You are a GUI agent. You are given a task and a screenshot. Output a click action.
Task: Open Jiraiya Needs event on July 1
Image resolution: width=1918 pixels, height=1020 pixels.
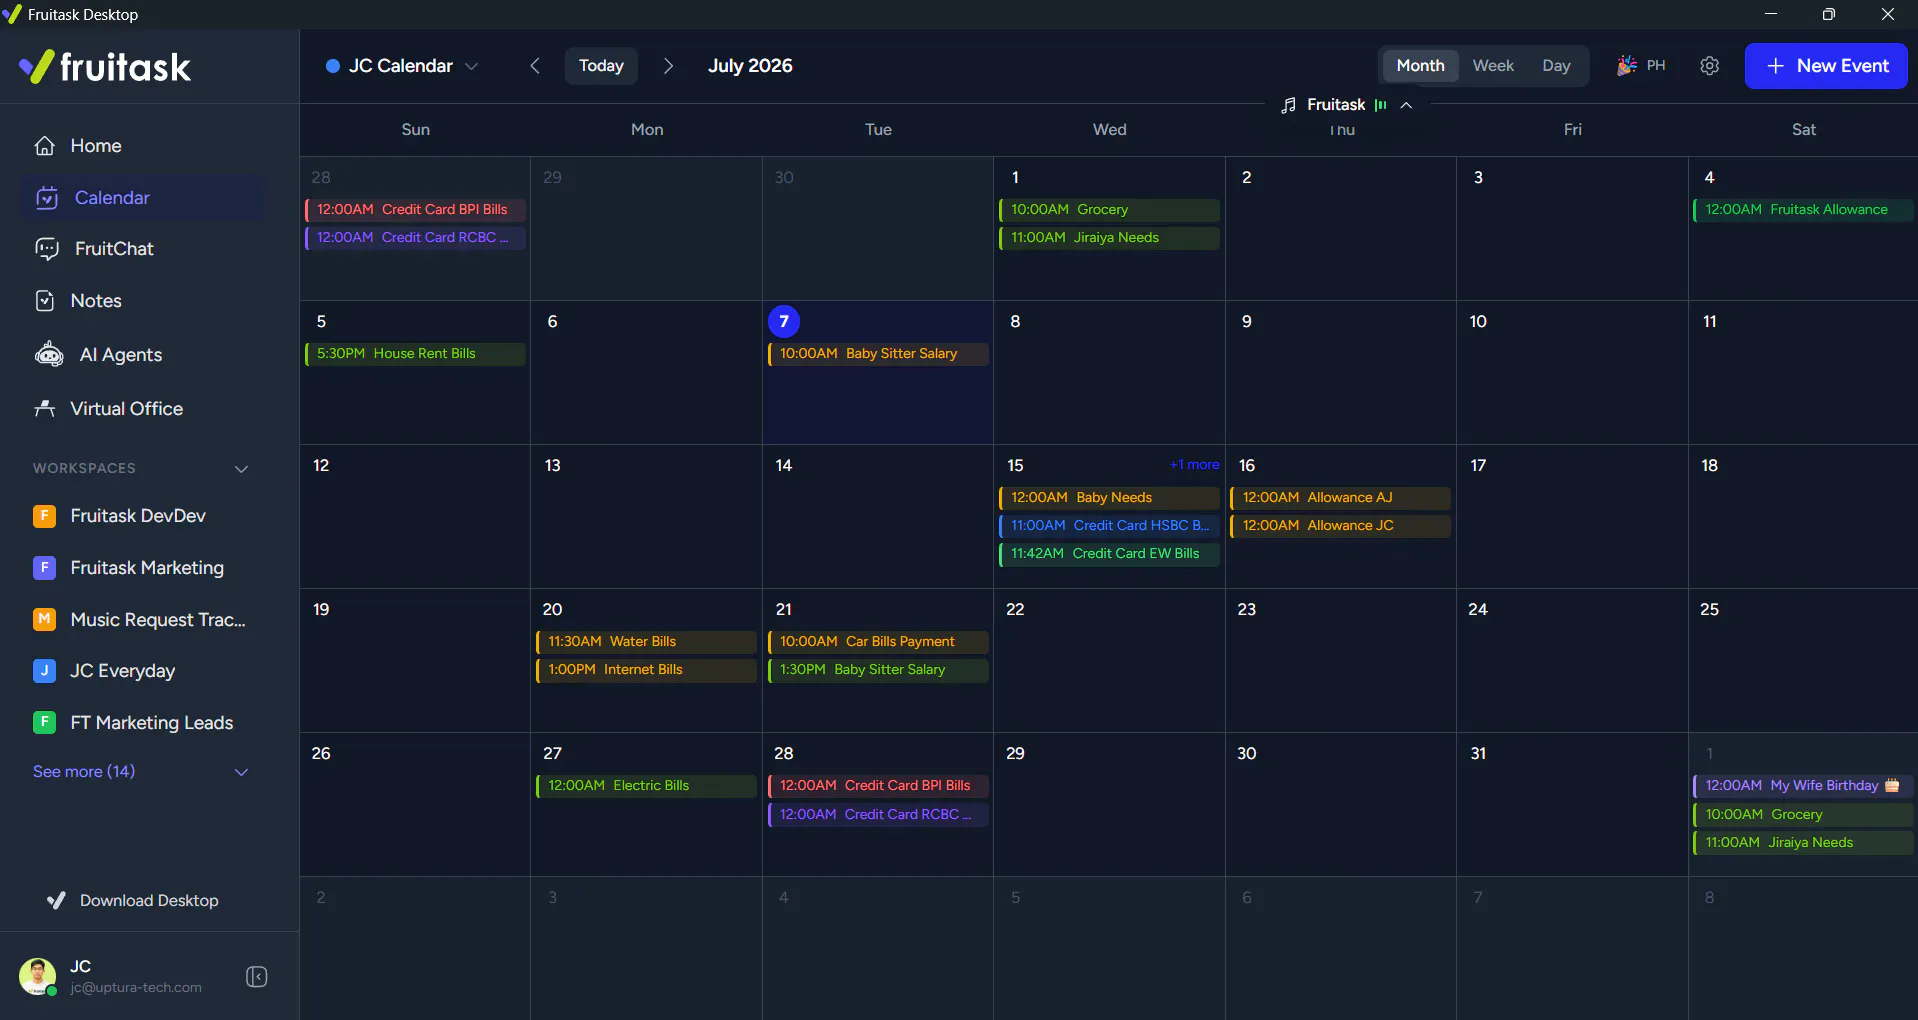click(x=1109, y=238)
